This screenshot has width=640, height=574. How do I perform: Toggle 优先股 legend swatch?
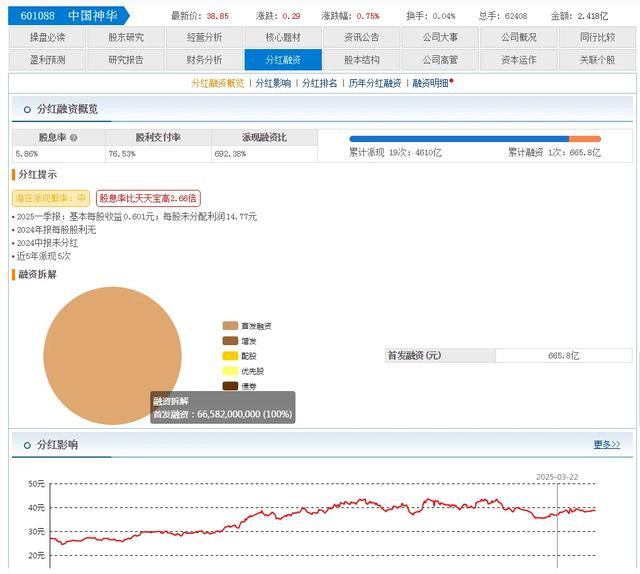230,371
